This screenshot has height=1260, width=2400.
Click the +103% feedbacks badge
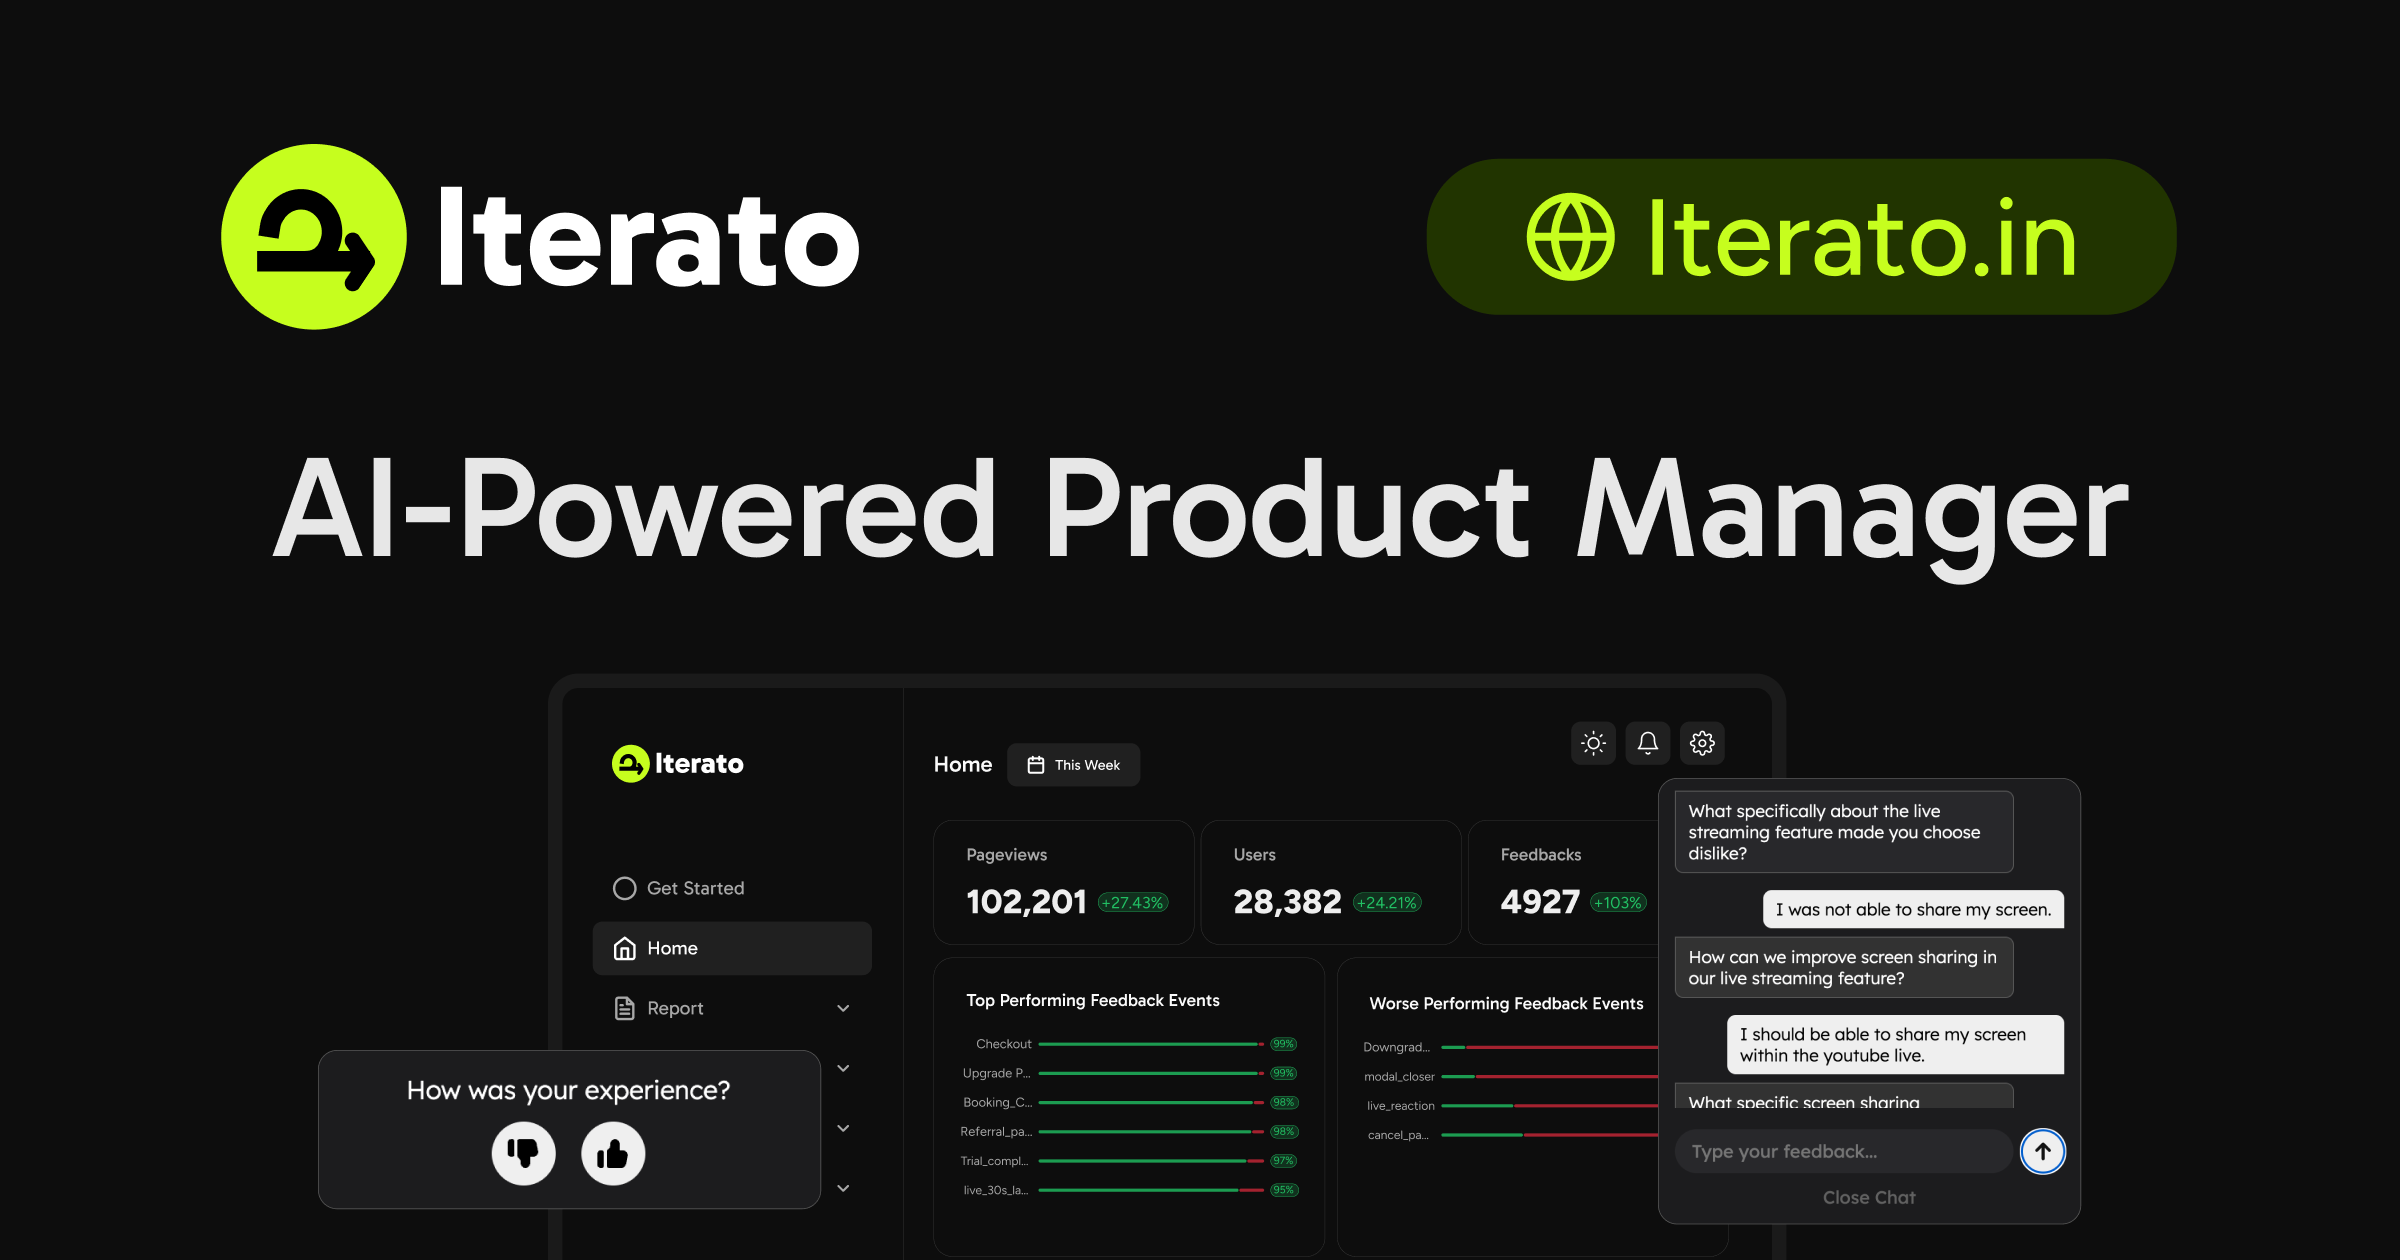pyautogui.click(x=1618, y=902)
